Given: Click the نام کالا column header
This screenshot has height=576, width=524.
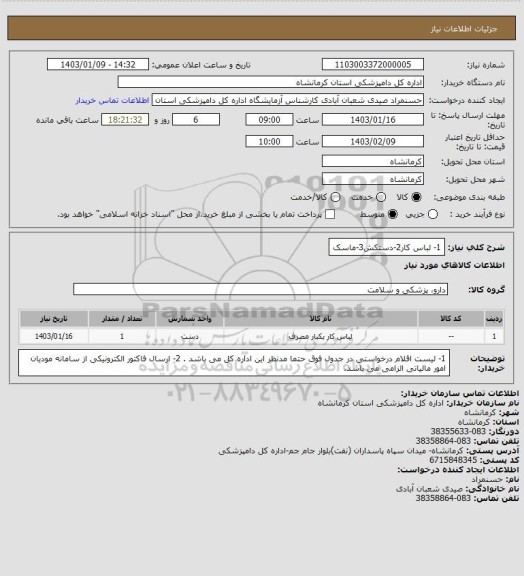Looking at the screenshot, I should pos(320,318).
